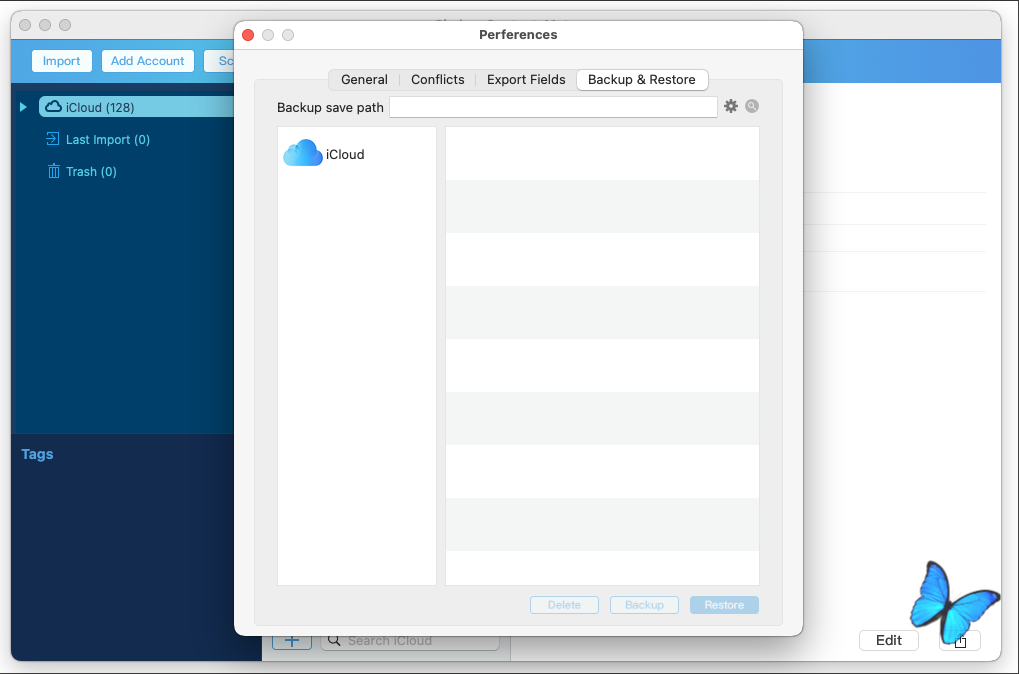The image size is (1019, 674).
Task: Expand the iCloud account disclosure triangle
Action: [23, 107]
